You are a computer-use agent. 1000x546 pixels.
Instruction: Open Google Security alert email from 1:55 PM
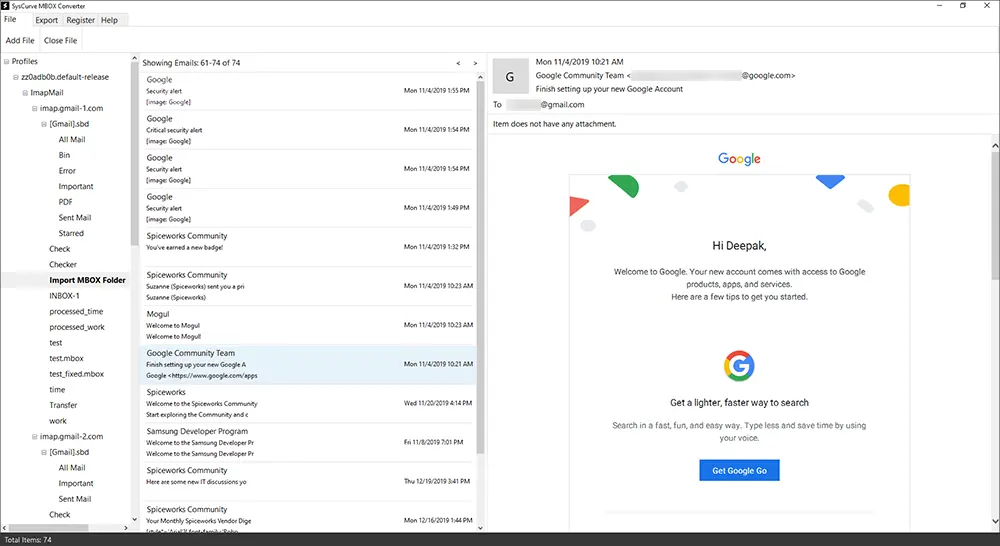[x=308, y=91]
